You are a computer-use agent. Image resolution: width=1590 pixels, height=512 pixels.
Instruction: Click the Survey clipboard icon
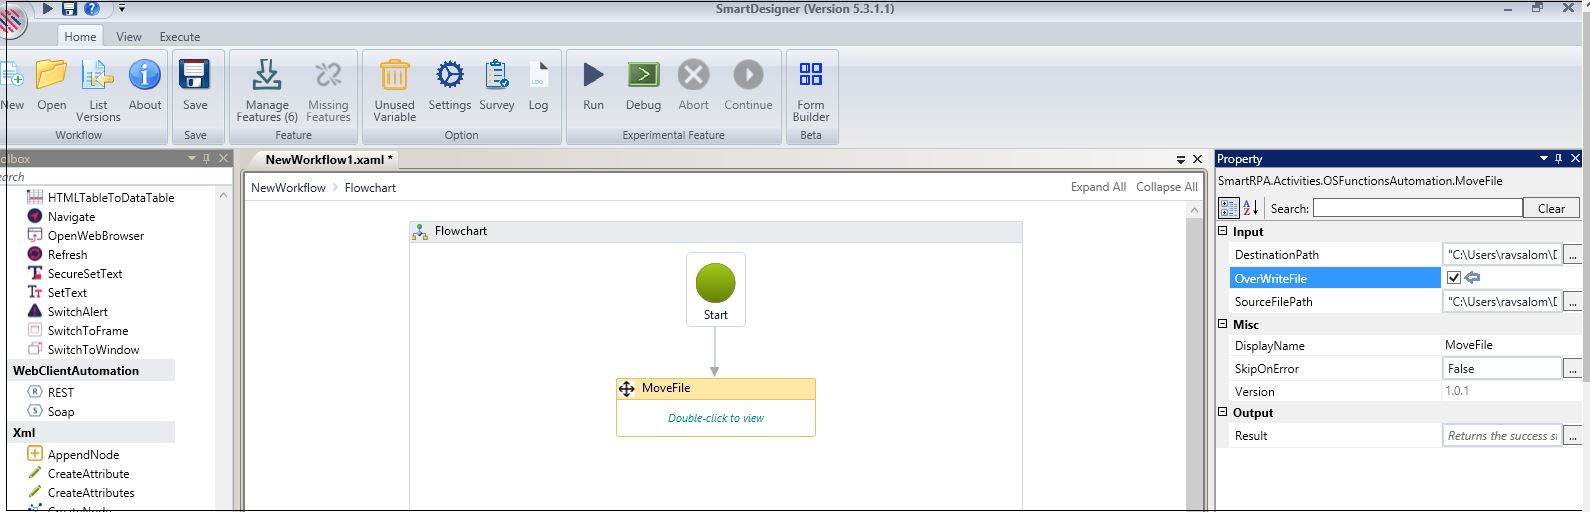[x=497, y=76]
